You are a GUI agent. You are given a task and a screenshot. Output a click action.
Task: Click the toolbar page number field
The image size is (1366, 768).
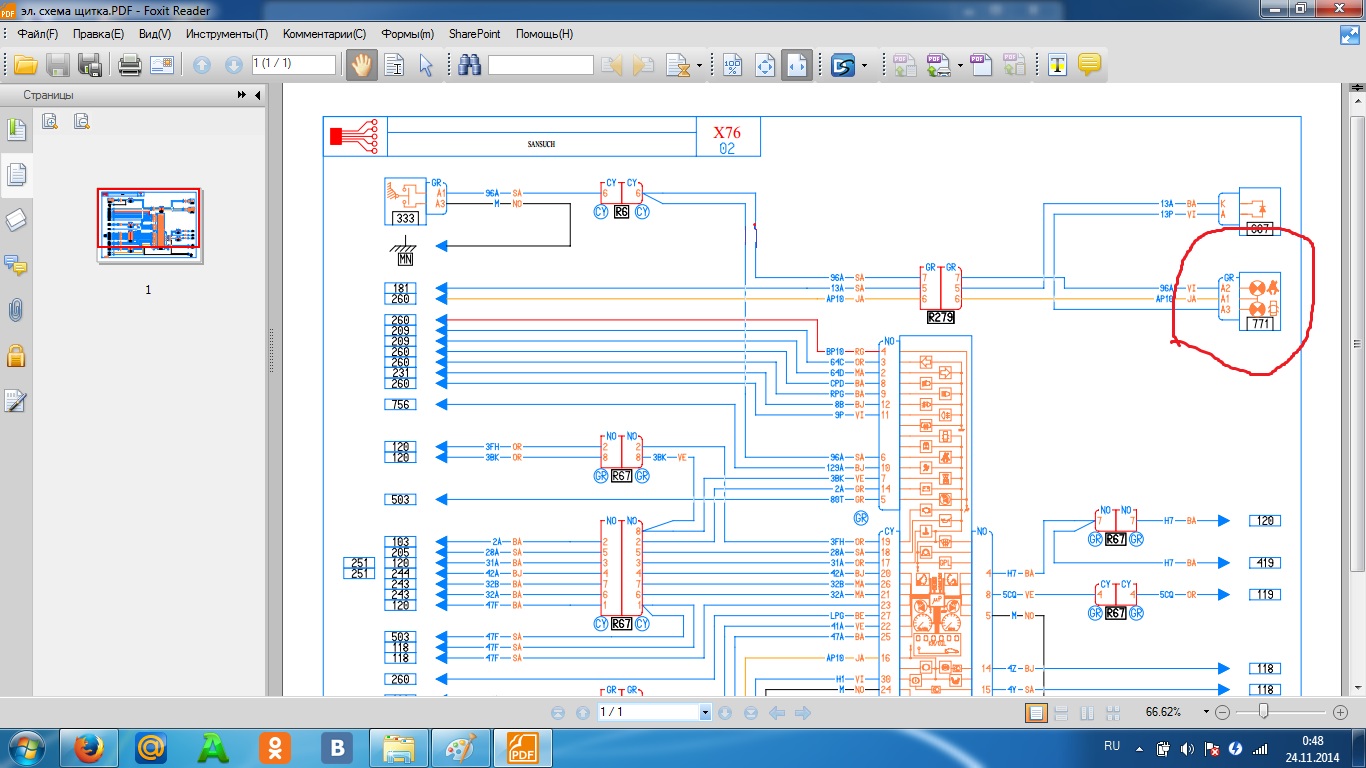pyautogui.click(x=293, y=64)
